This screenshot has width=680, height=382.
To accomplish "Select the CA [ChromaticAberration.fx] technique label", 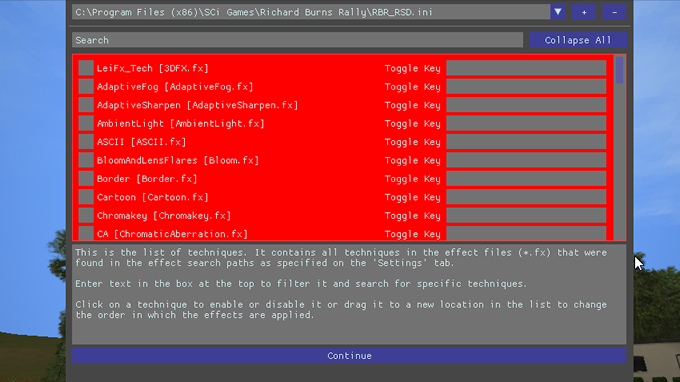I will [x=172, y=234].
